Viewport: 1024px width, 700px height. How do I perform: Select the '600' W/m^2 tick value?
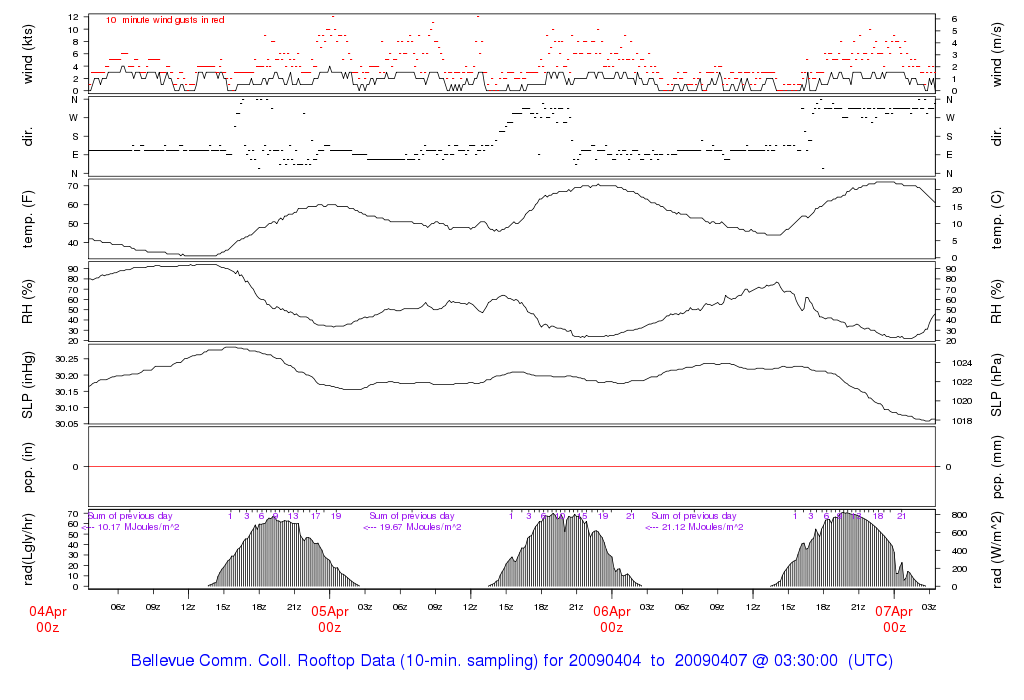click(x=959, y=533)
